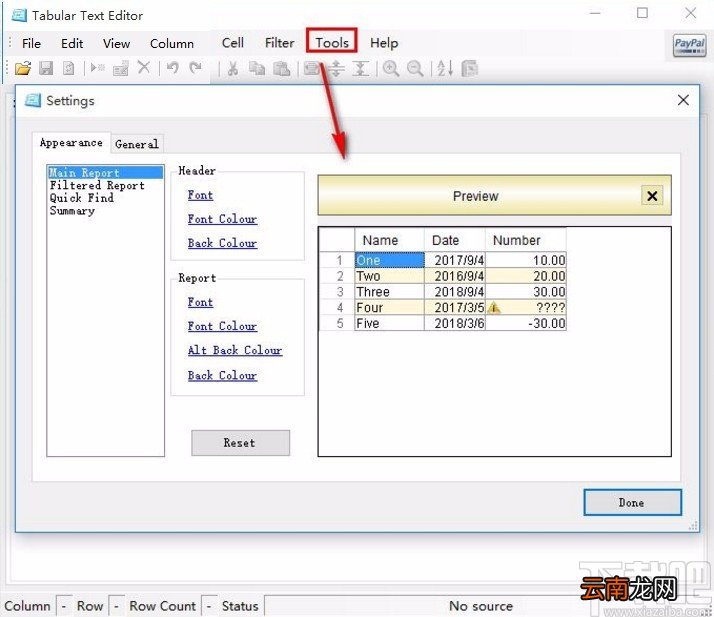Screen dimensions: 714x617
Task: Click the Paste clipboard icon
Action: 281,69
